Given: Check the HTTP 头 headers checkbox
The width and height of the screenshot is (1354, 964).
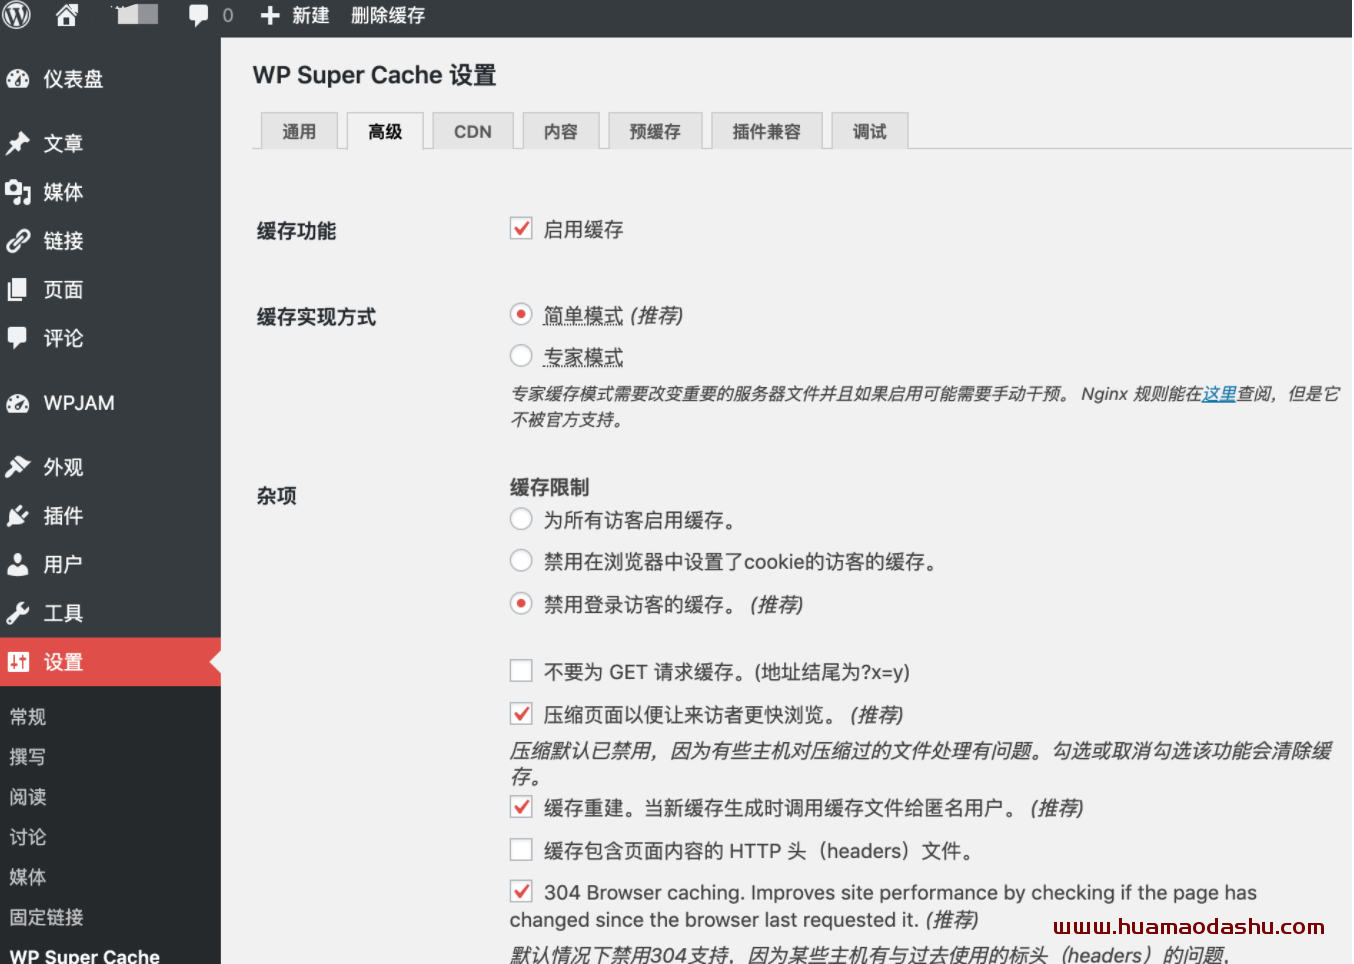Looking at the screenshot, I should pos(521,849).
